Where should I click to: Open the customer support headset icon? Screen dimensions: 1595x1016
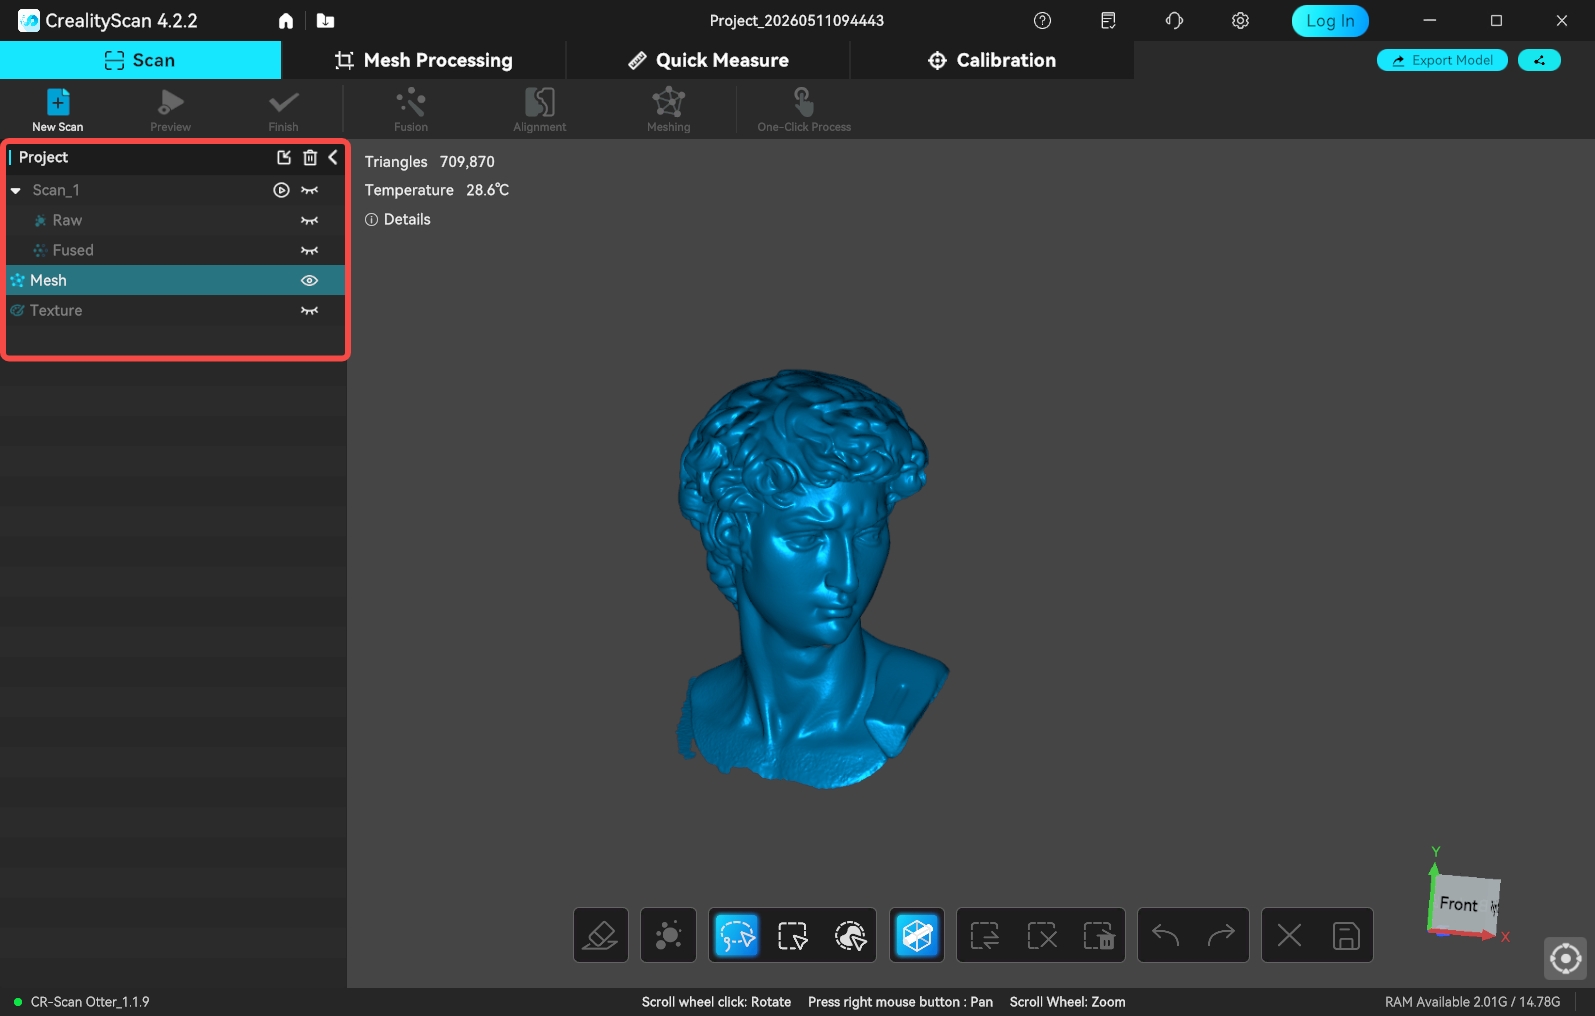coord(1174,21)
